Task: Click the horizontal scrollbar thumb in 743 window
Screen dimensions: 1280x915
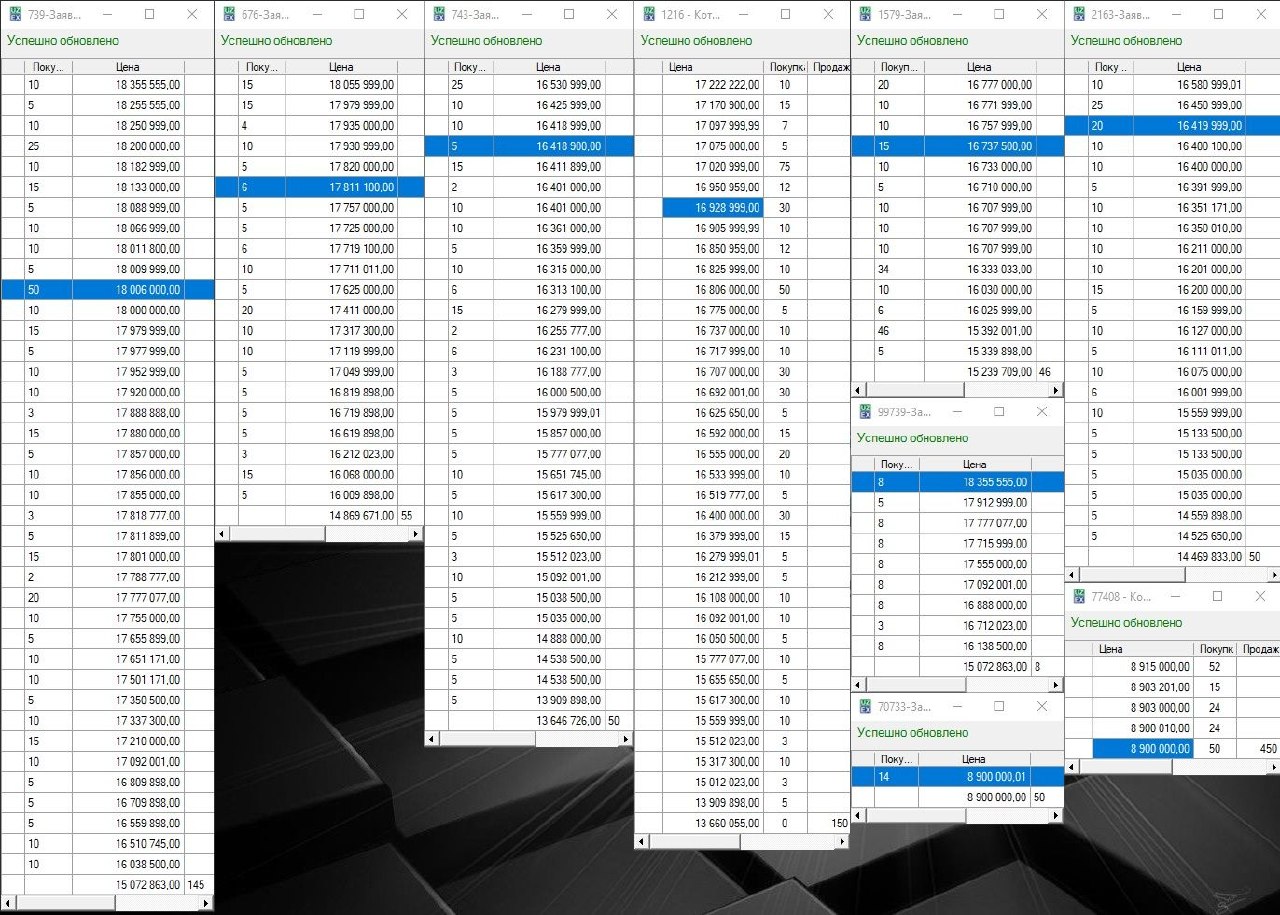Action: pos(487,739)
